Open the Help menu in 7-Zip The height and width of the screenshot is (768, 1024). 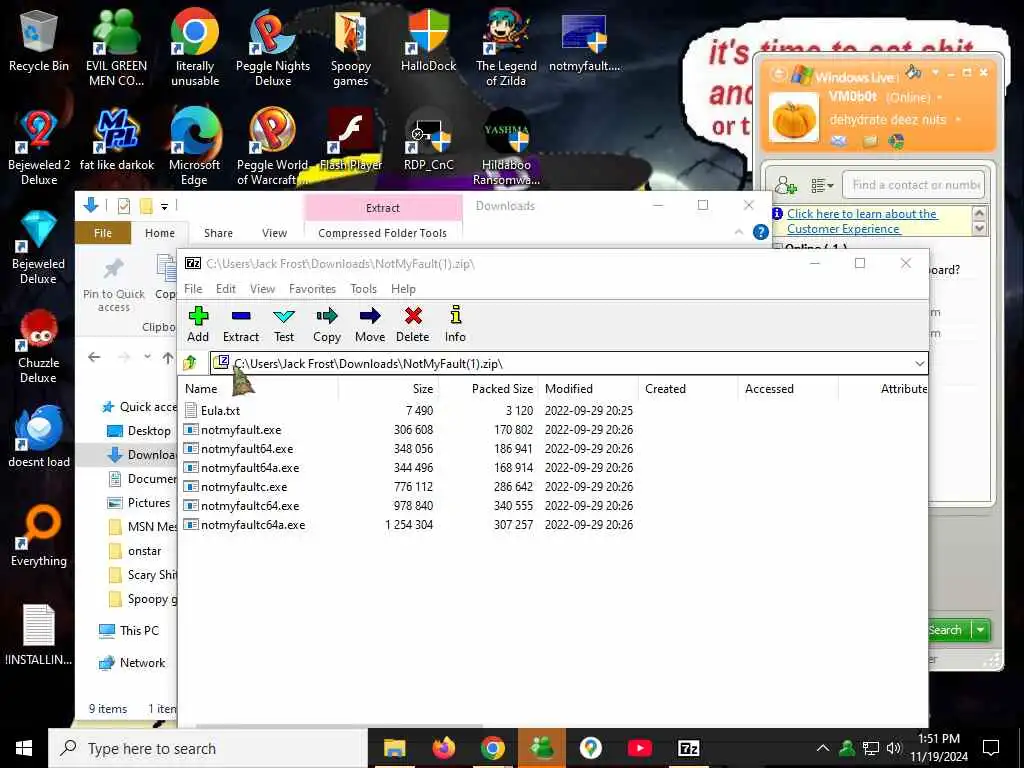403,289
